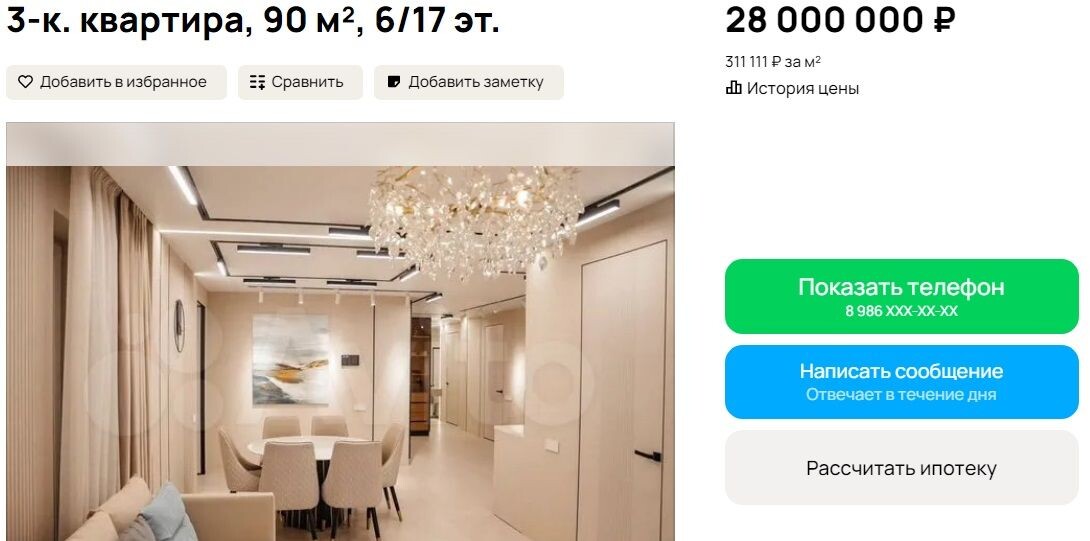Click the blue 'Написать сообщение' button

click(902, 382)
